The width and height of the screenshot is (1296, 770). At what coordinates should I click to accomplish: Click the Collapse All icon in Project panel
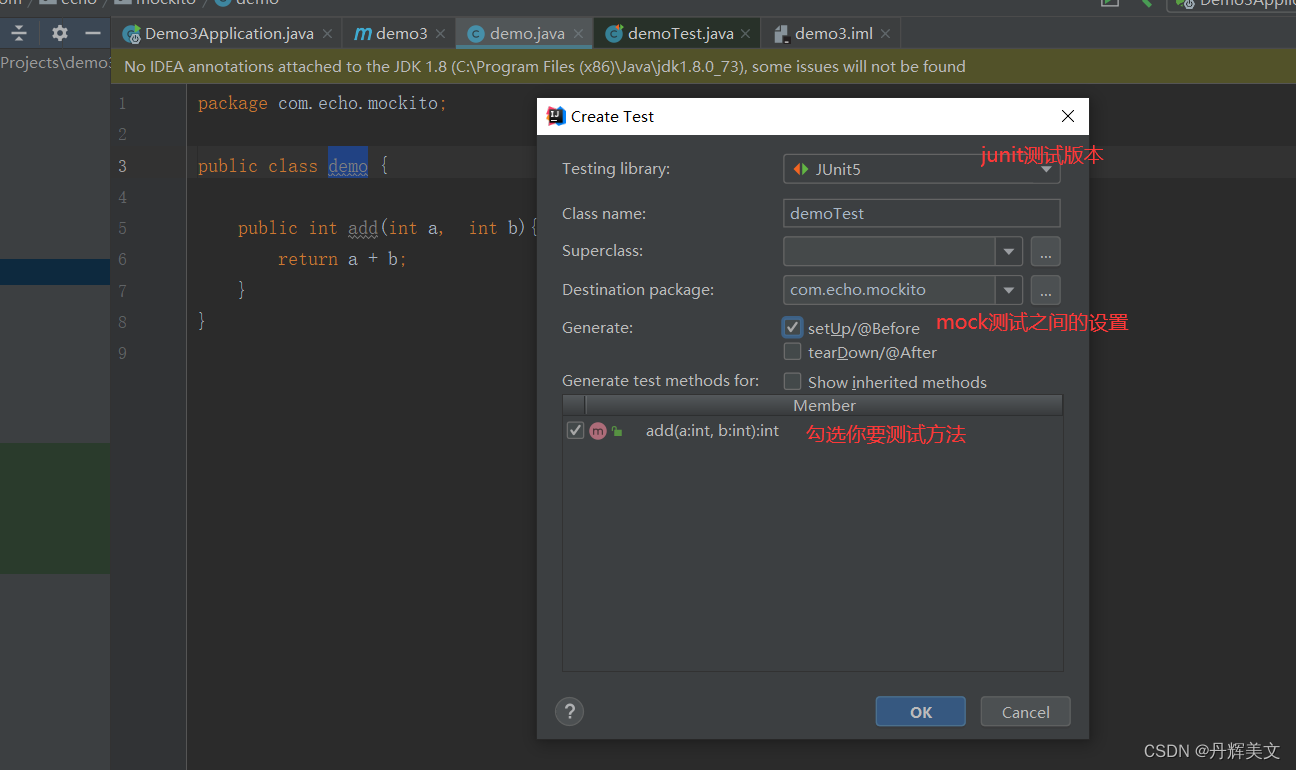(19, 33)
